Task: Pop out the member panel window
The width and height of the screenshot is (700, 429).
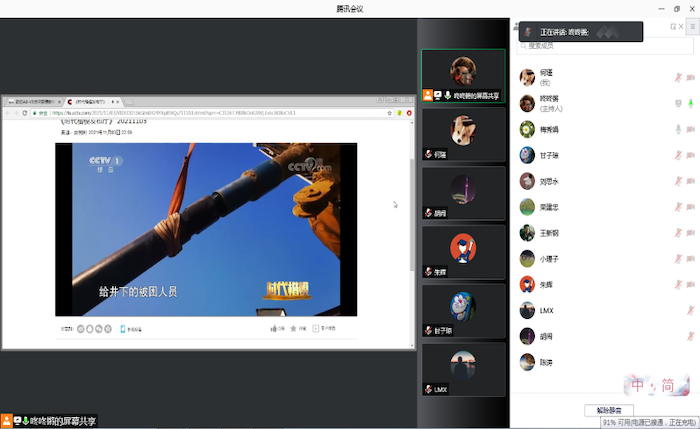Action: coord(673,27)
